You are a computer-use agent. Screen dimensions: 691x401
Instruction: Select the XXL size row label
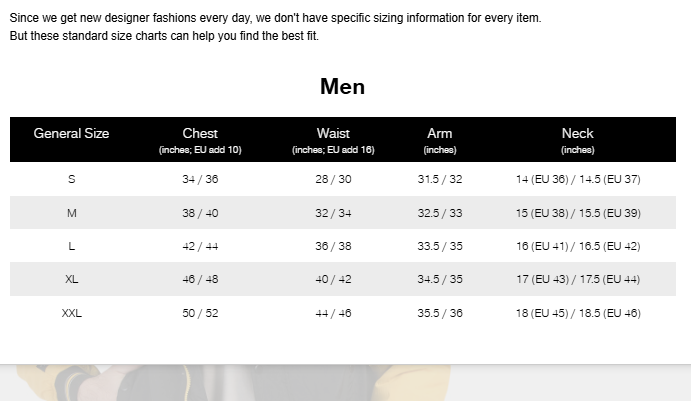pyautogui.click(x=71, y=313)
